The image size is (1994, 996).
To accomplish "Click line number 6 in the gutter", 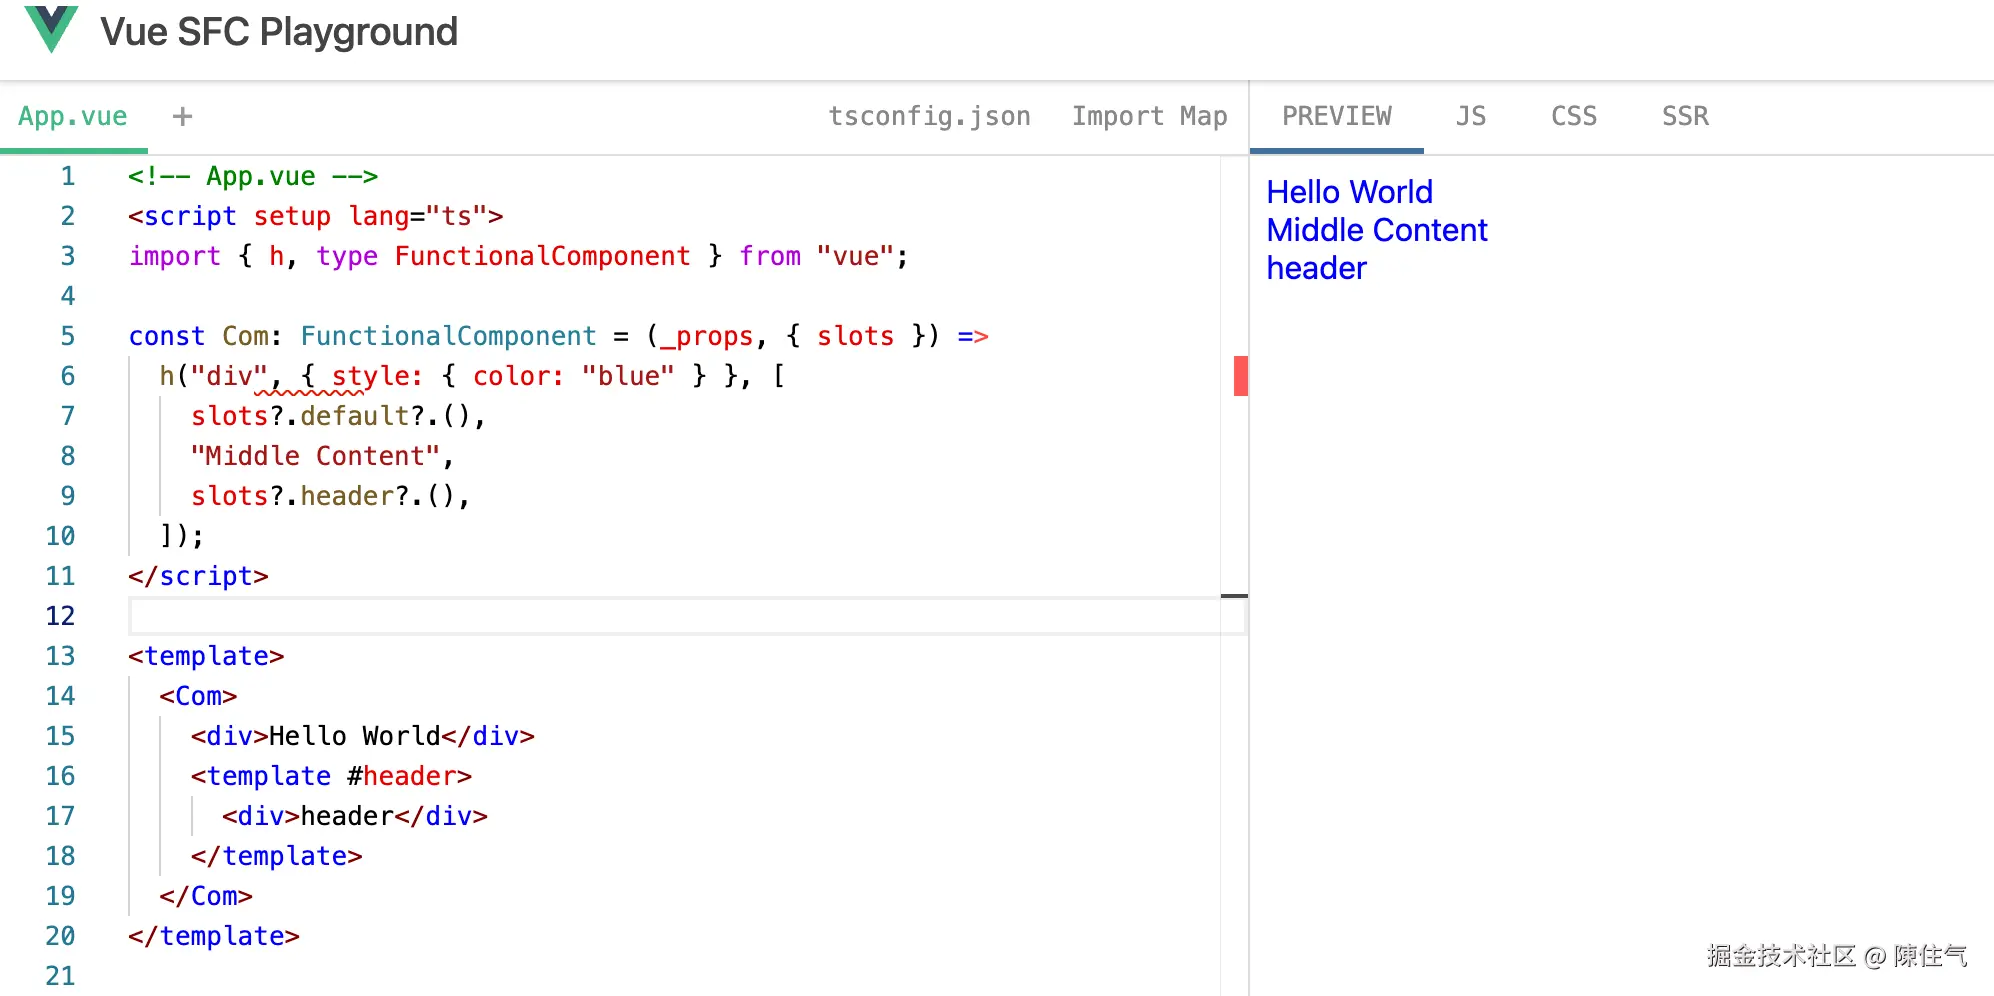I will click(x=67, y=376).
